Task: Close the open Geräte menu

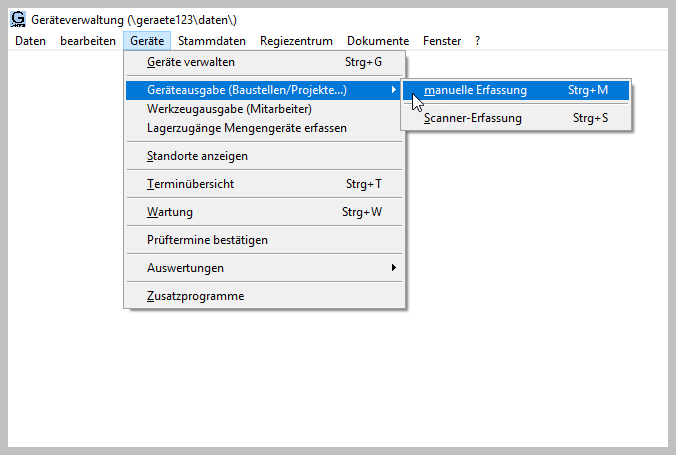Action: (147, 41)
